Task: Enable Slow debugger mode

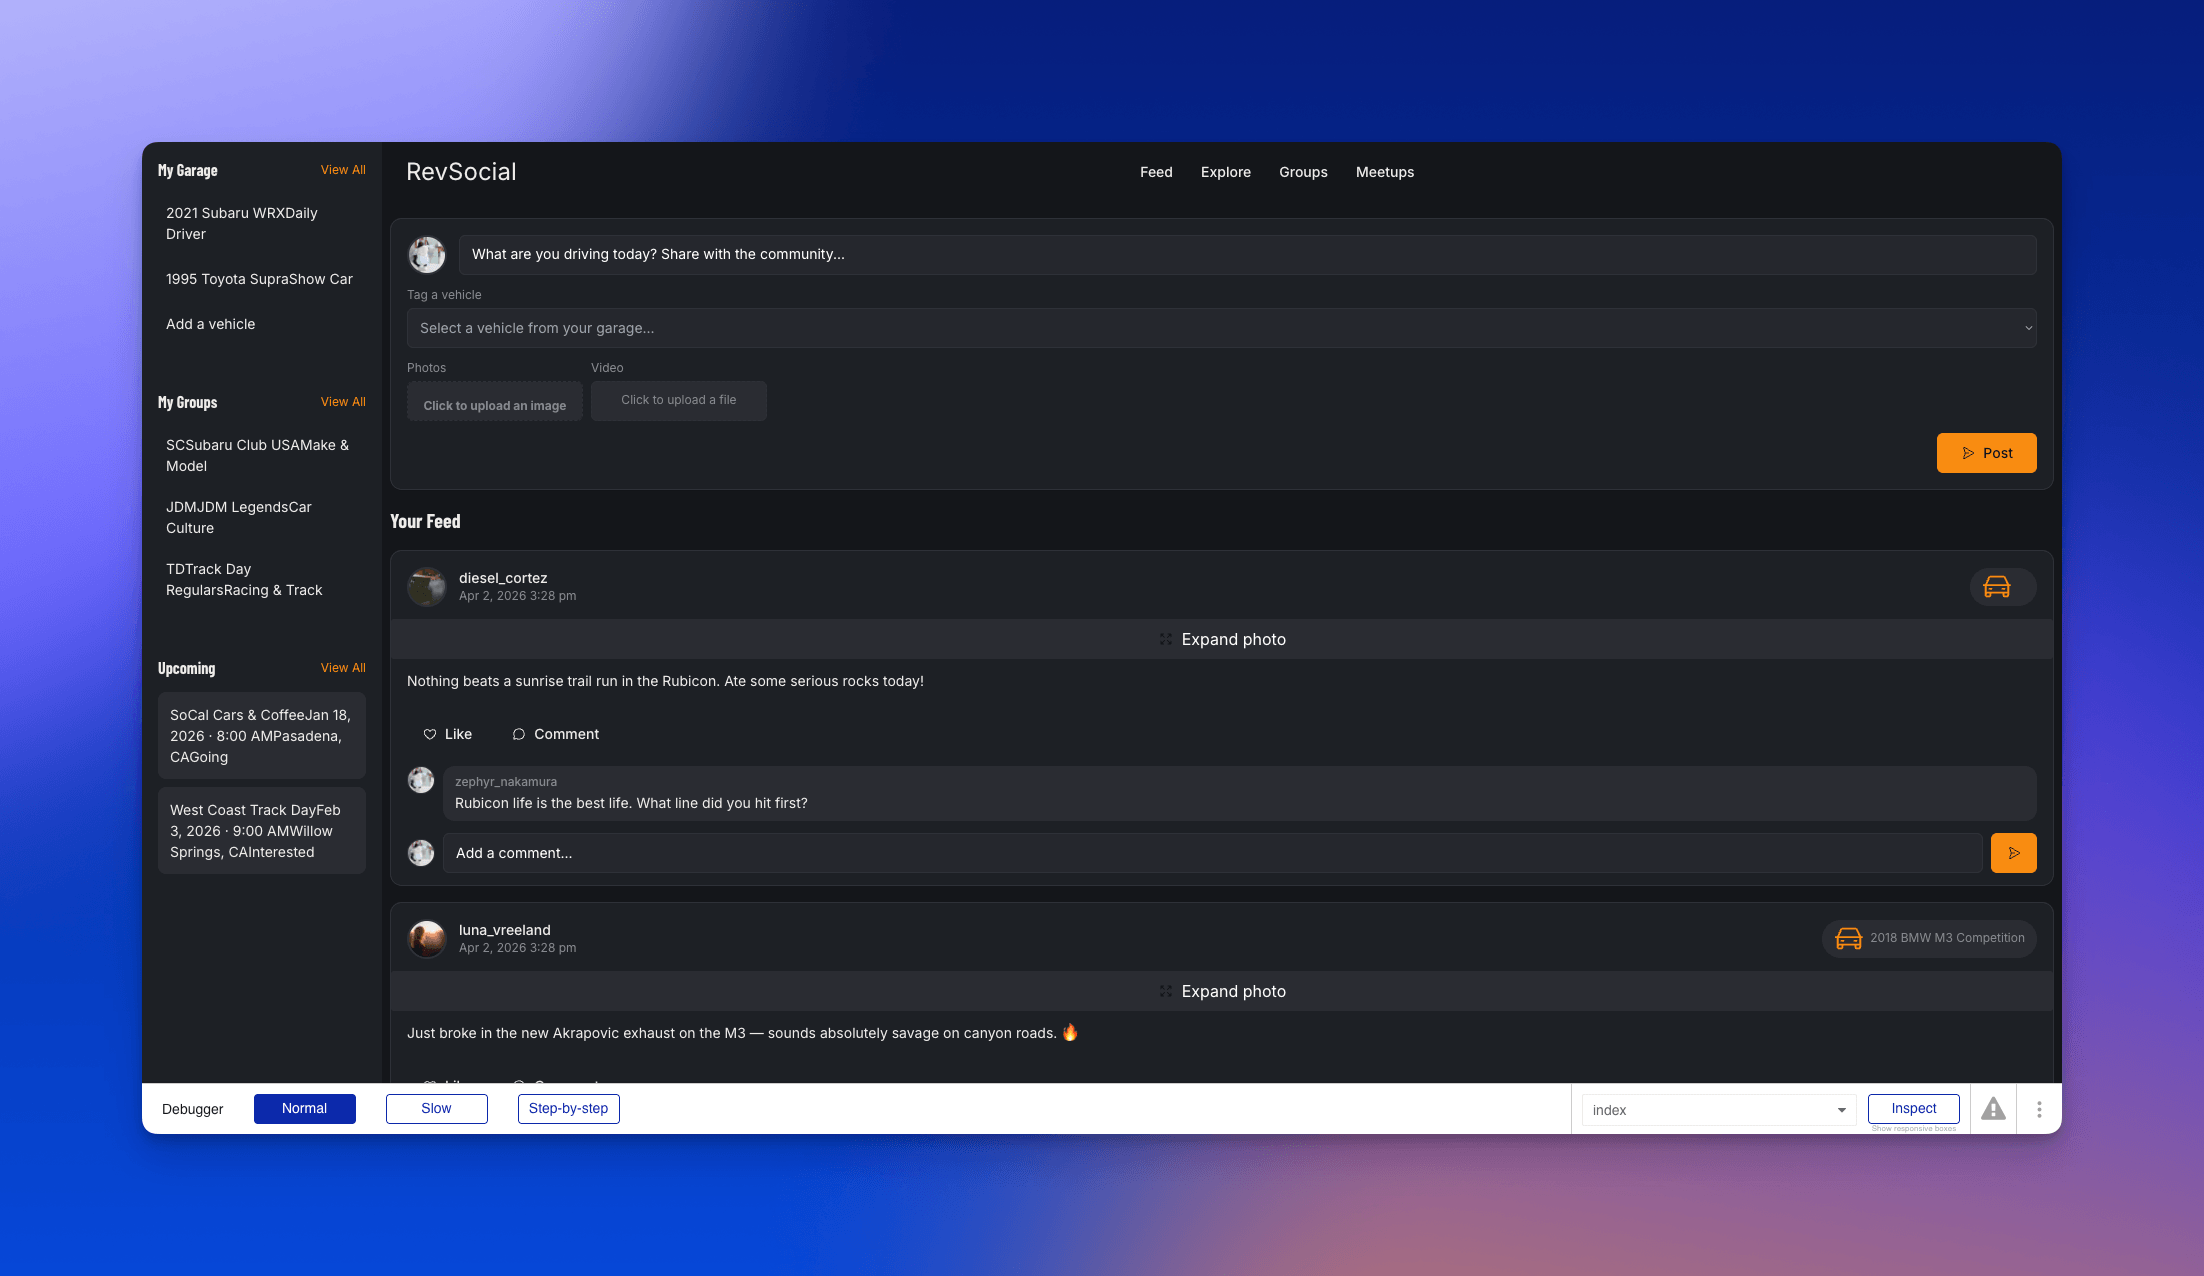Action: pos(436,1108)
